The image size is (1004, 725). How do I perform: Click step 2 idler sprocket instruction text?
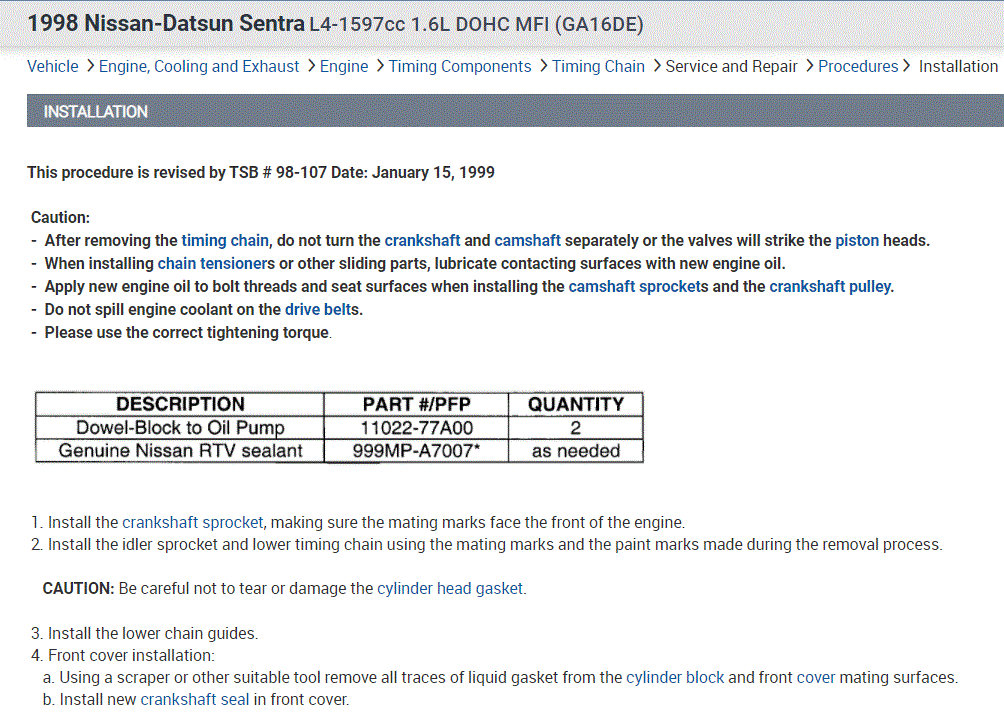click(x=487, y=545)
